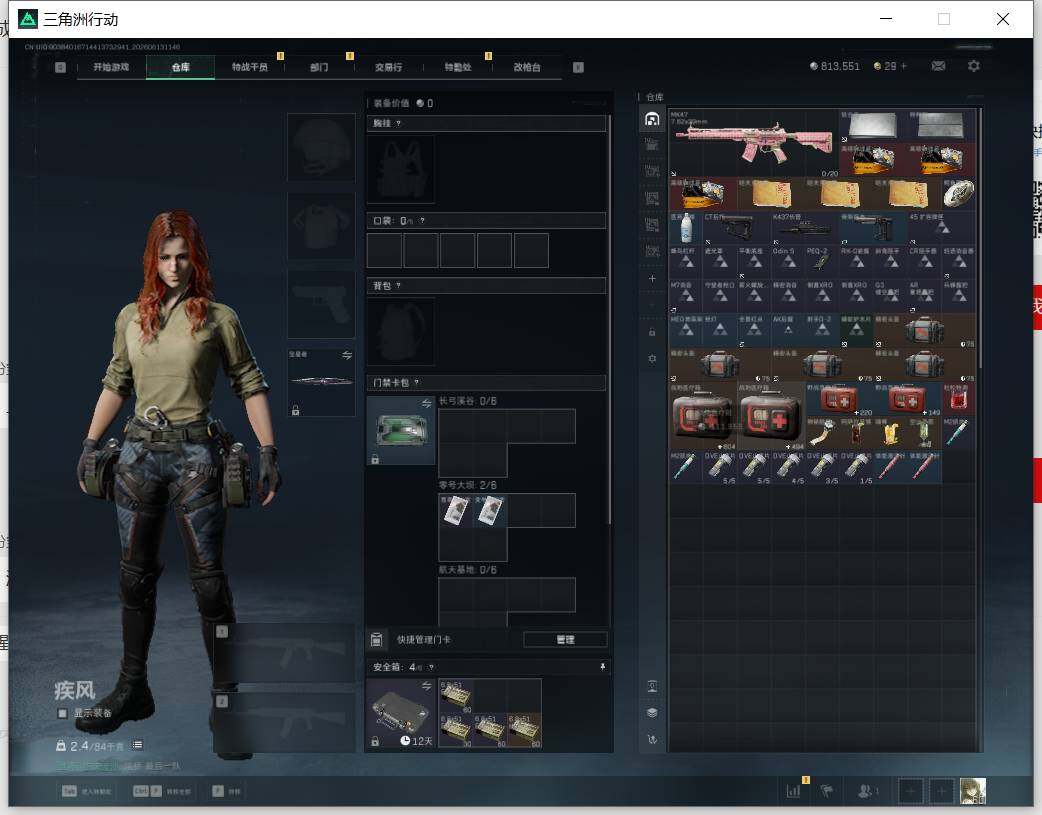
Task: Open the warehouse sidebar settings gear
Action: pos(652,358)
